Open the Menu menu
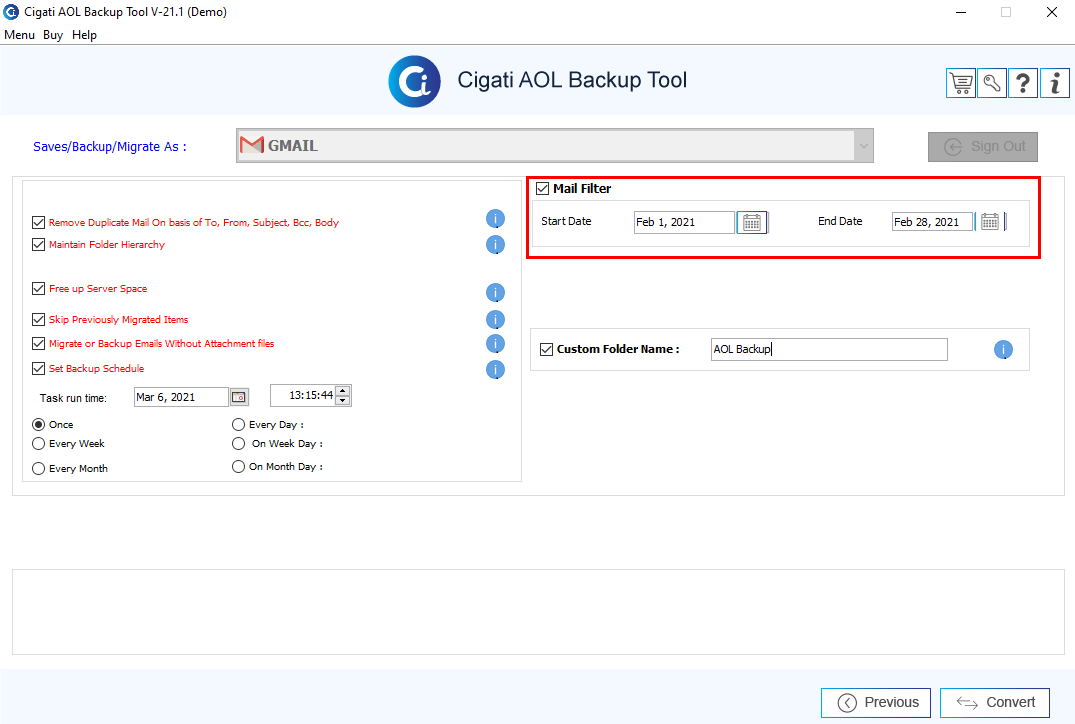 pos(19,35)
